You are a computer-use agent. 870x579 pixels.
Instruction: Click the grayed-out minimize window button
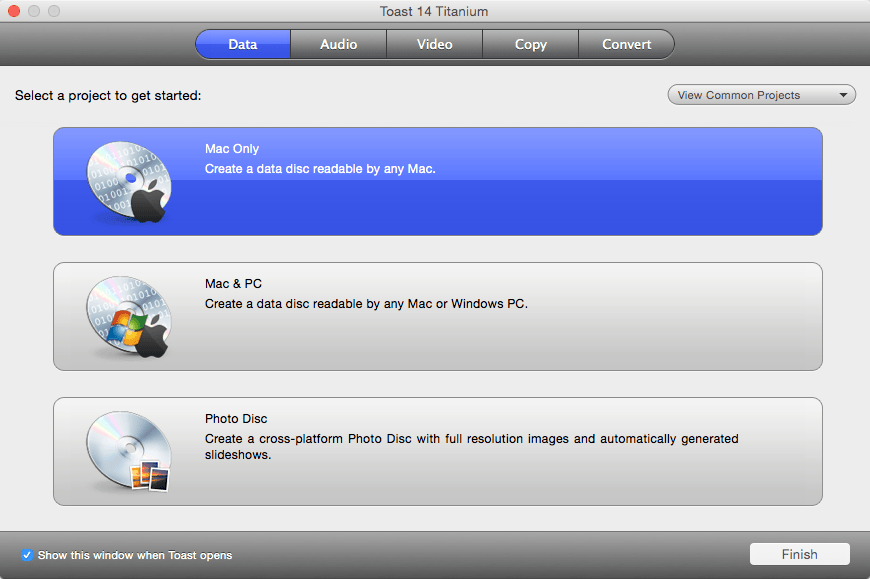34,11
